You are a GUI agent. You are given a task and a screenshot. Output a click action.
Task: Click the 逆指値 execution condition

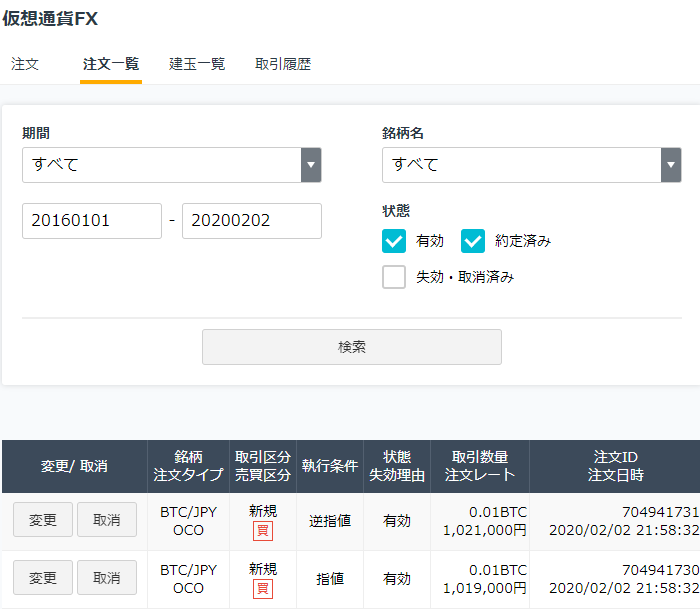click(330, 521)
